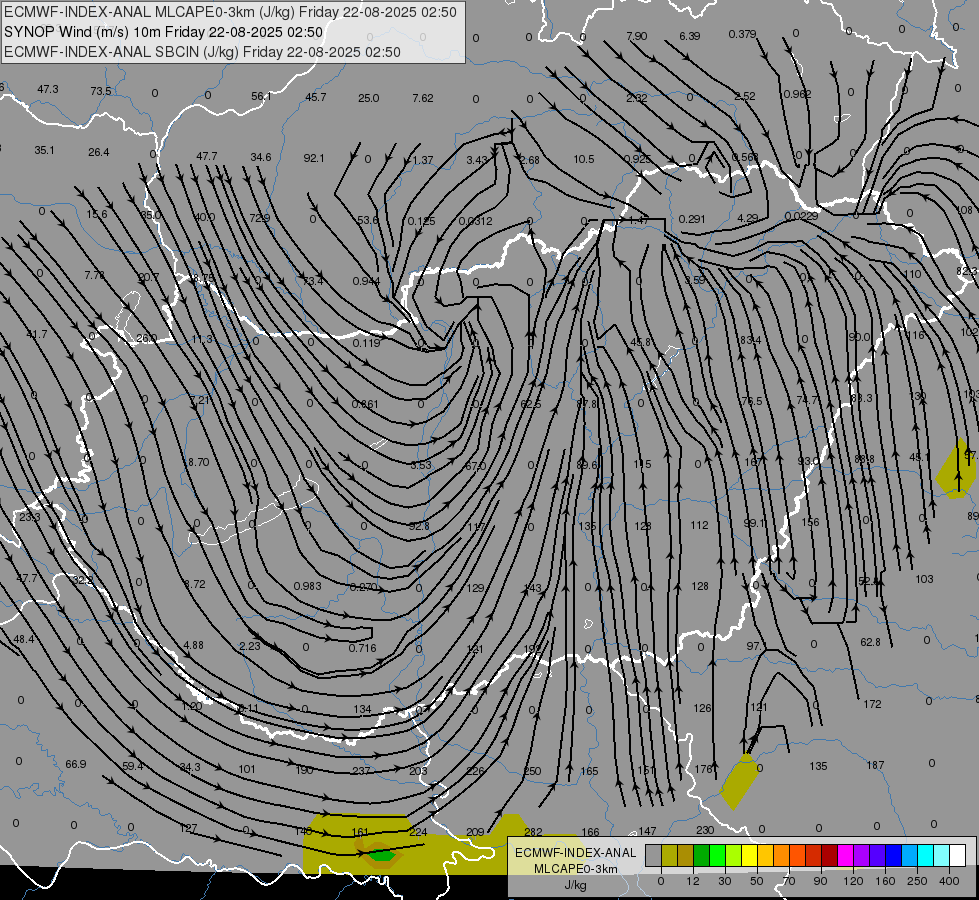Click the olive diamond patch near value 176
The width and height of the screenshot is (979, 900).
739,781
